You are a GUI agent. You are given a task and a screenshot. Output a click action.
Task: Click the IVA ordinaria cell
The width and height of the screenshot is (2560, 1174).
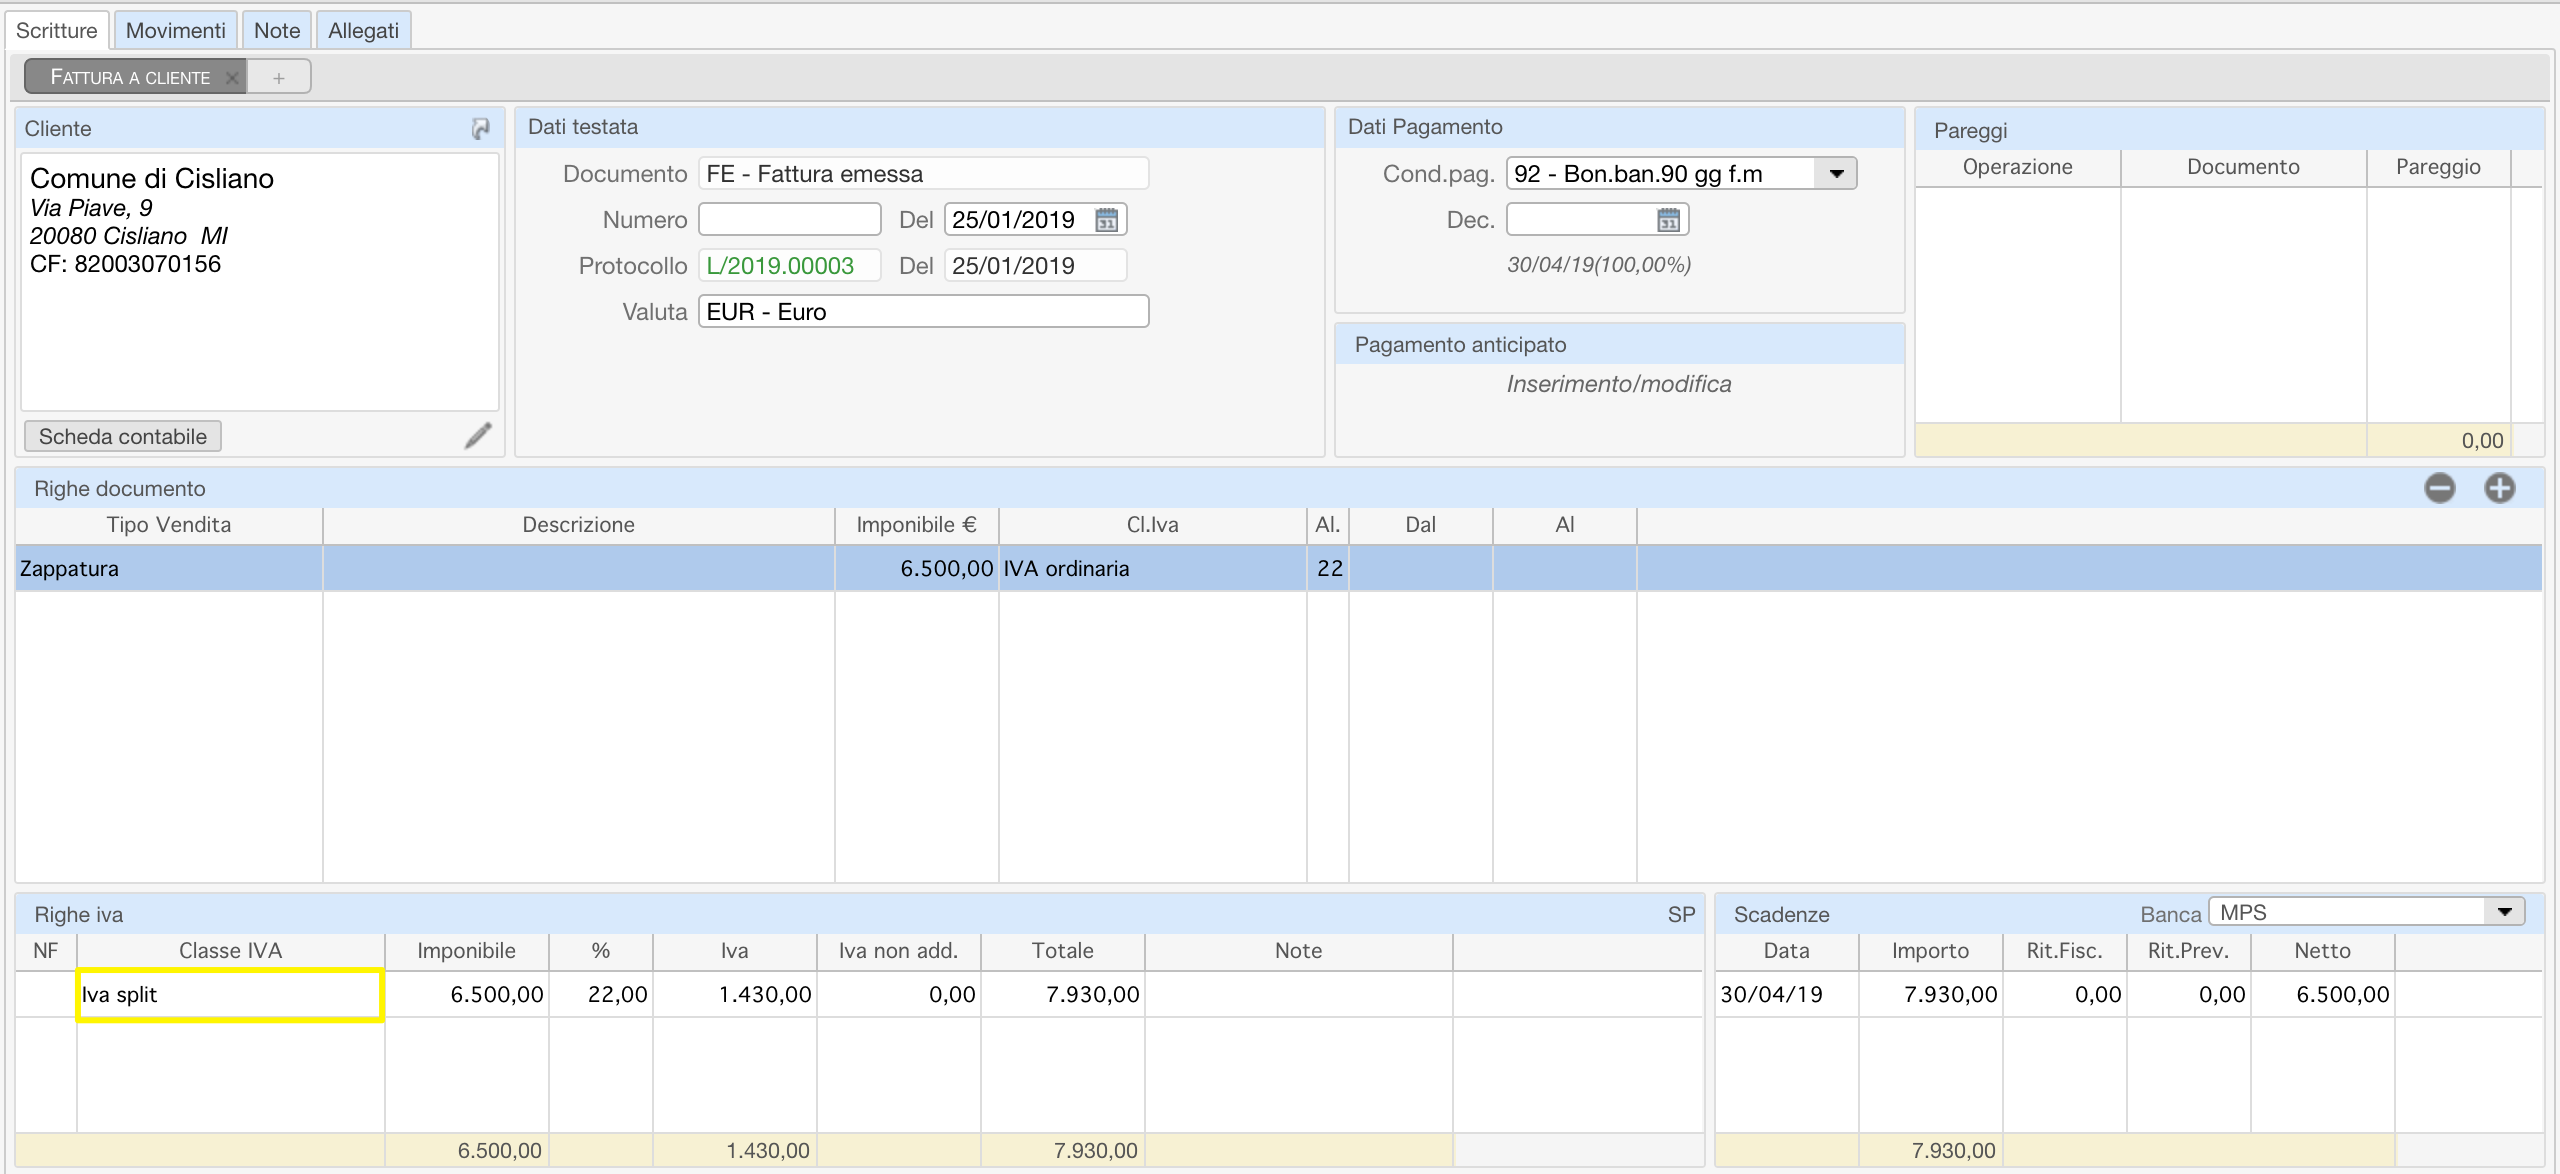[1152, 568]
